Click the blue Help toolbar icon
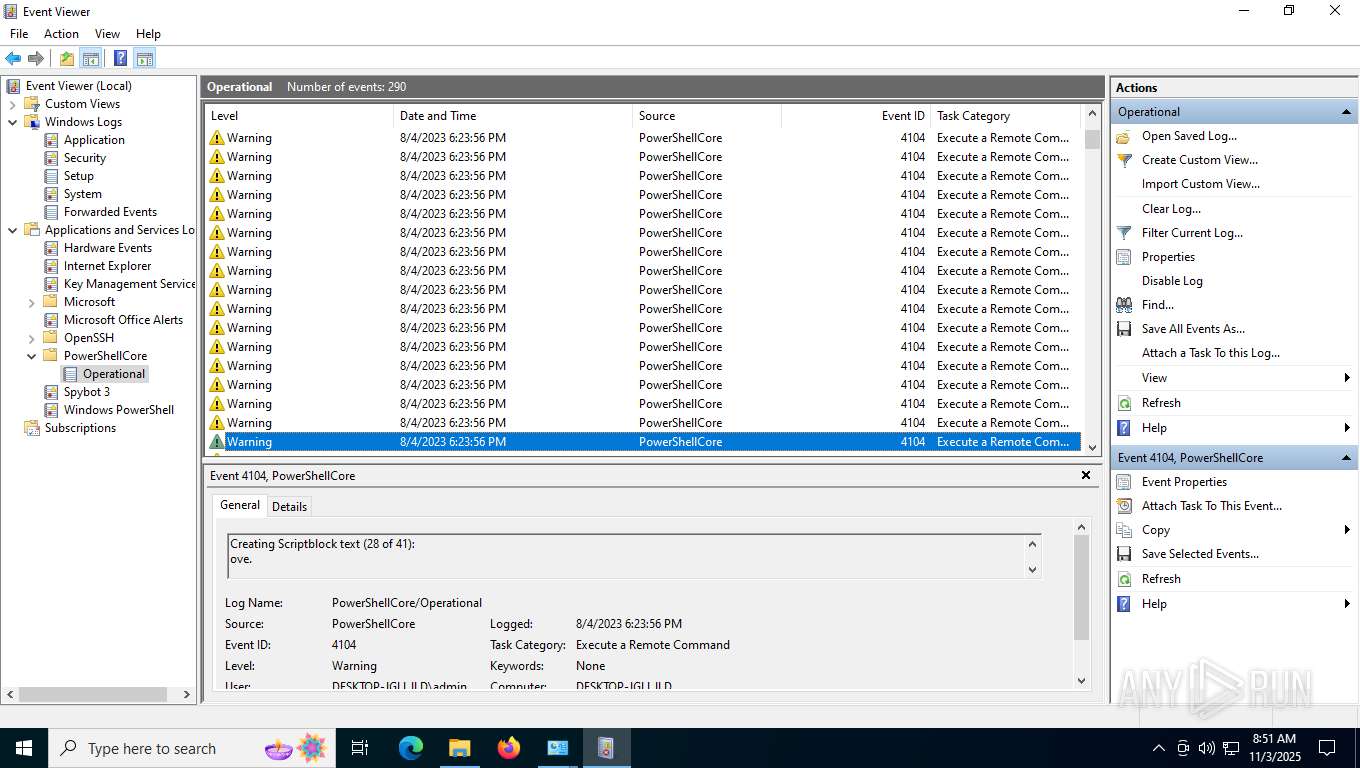This screenshot has height=768, width=1360. point(120,58)
